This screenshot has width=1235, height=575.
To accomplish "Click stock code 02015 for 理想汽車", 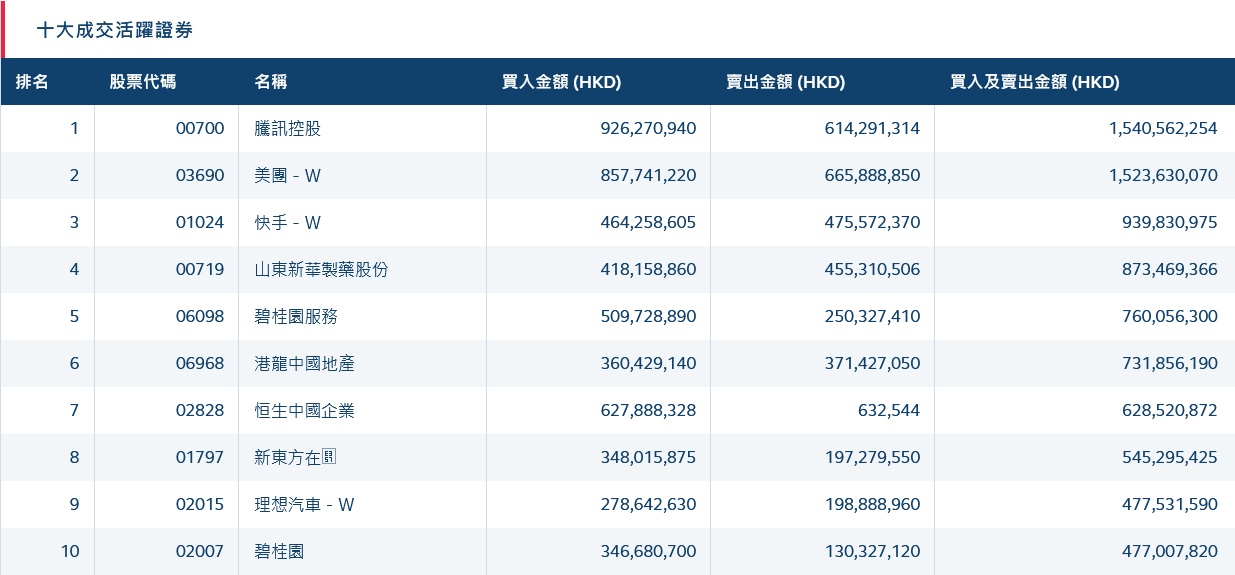I will click(x=200, y=504).
